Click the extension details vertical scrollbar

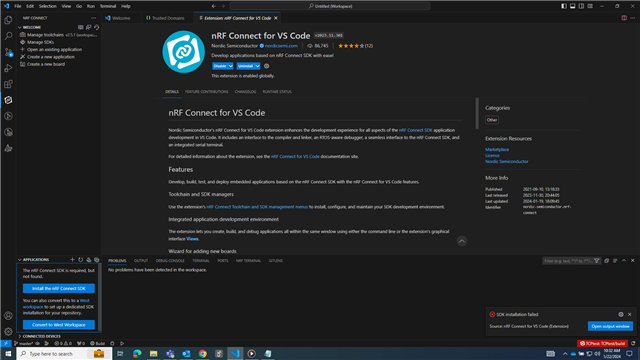coord(477,114)
